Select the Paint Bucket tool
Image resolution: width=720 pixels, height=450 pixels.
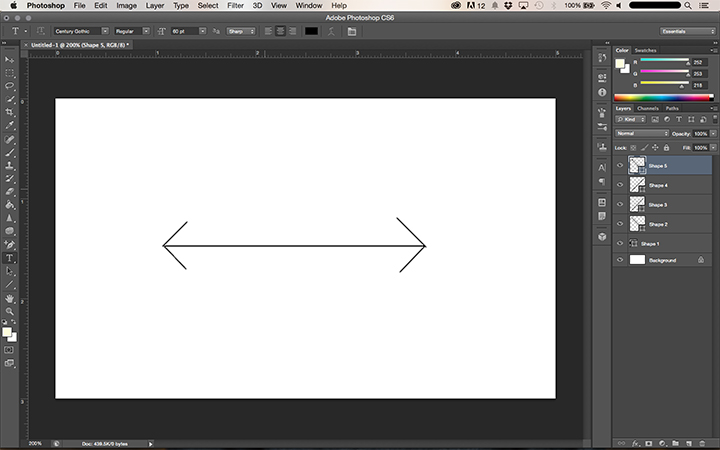coord(9,205)
